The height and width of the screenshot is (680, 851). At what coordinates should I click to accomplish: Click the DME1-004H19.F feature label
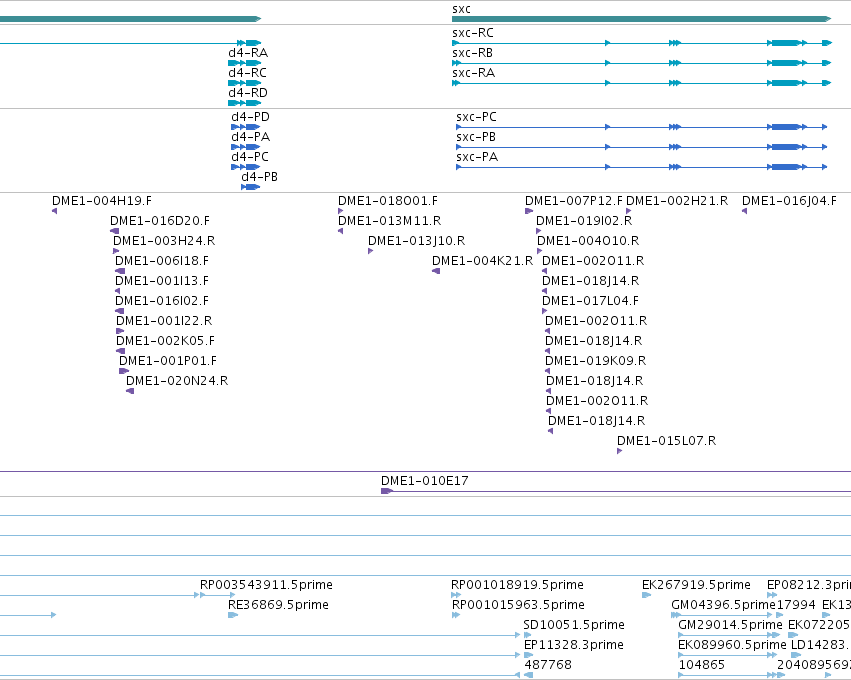102,201
